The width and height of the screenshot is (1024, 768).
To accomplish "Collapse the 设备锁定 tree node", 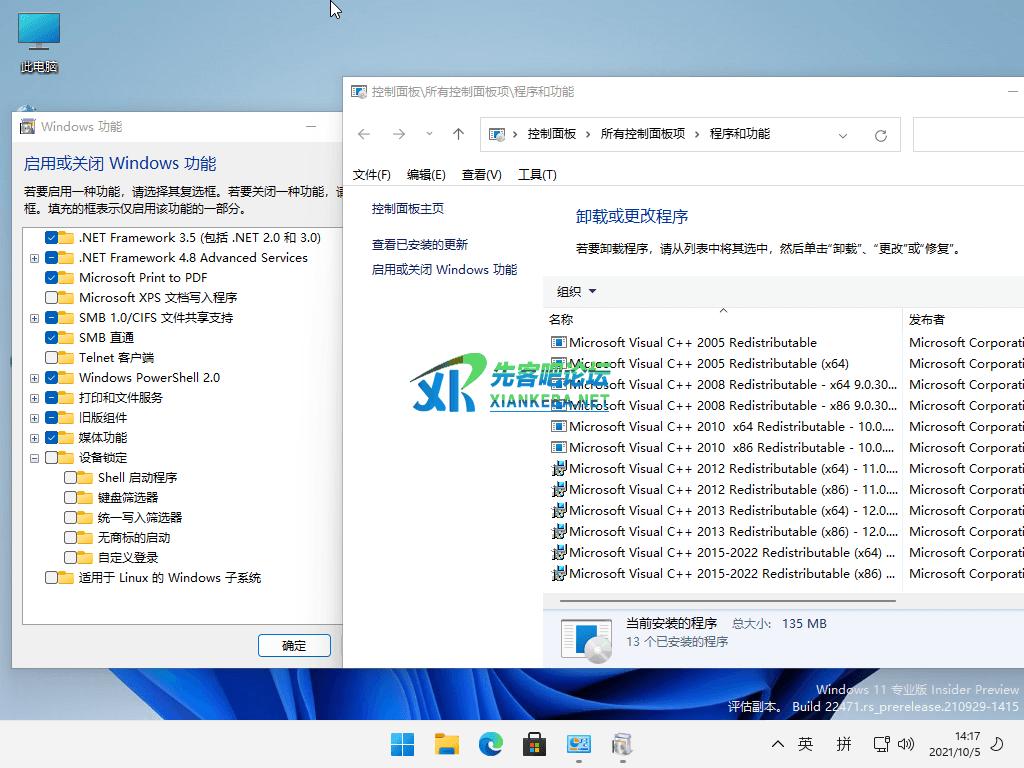I will click(35, 458).
